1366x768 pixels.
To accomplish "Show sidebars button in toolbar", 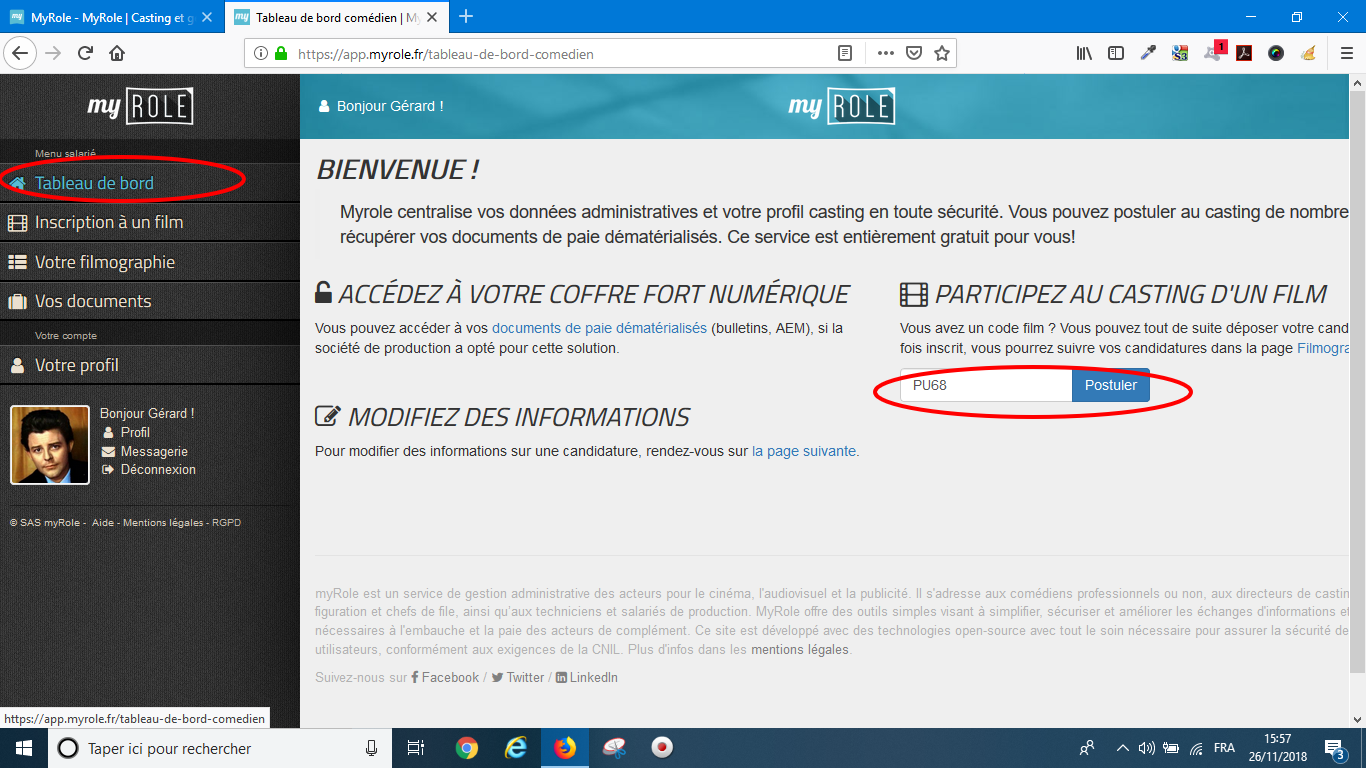I will (1116, 53).
